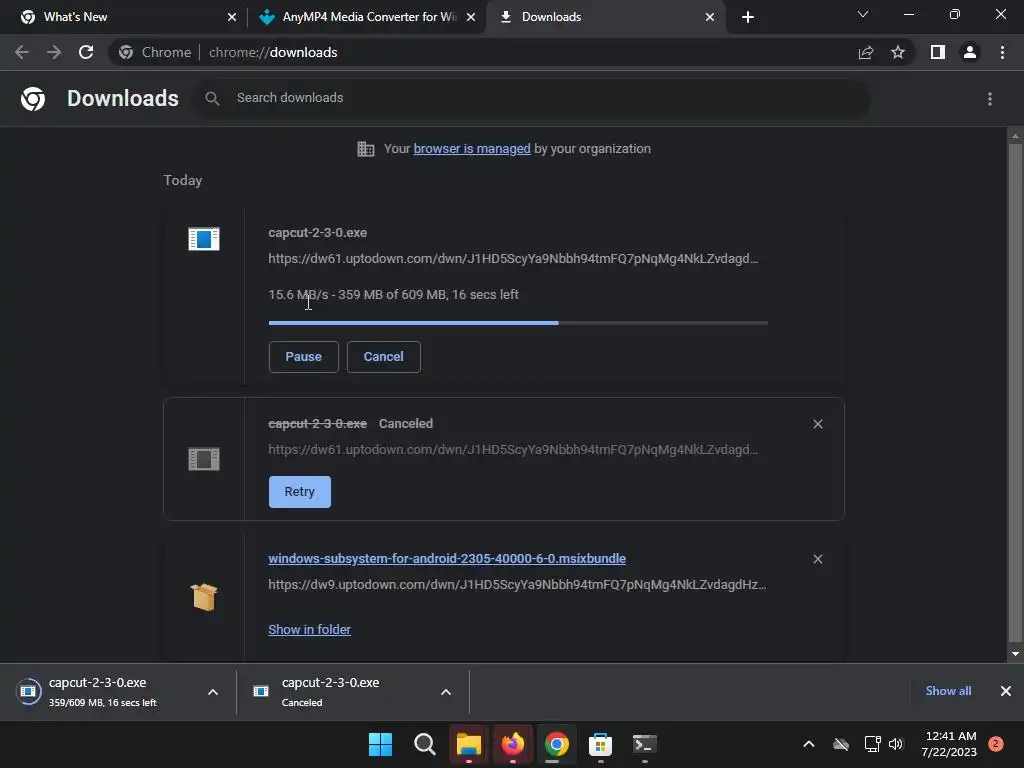Click the scrollbar down arrow

[x=1015, y=654]
